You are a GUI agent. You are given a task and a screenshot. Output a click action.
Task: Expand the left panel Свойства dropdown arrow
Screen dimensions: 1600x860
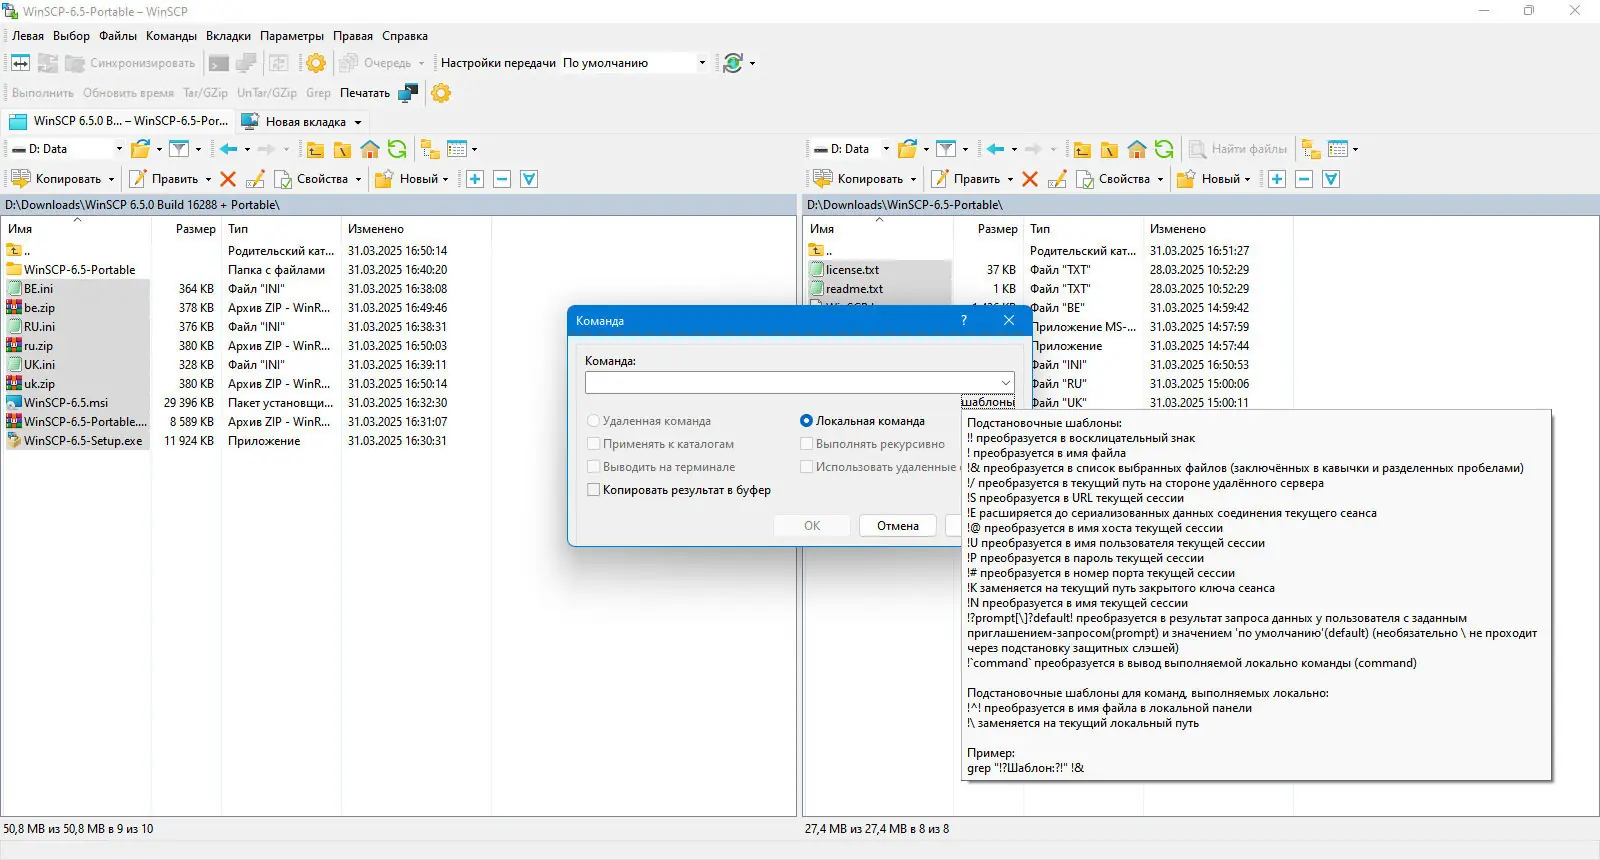(358, 179)
